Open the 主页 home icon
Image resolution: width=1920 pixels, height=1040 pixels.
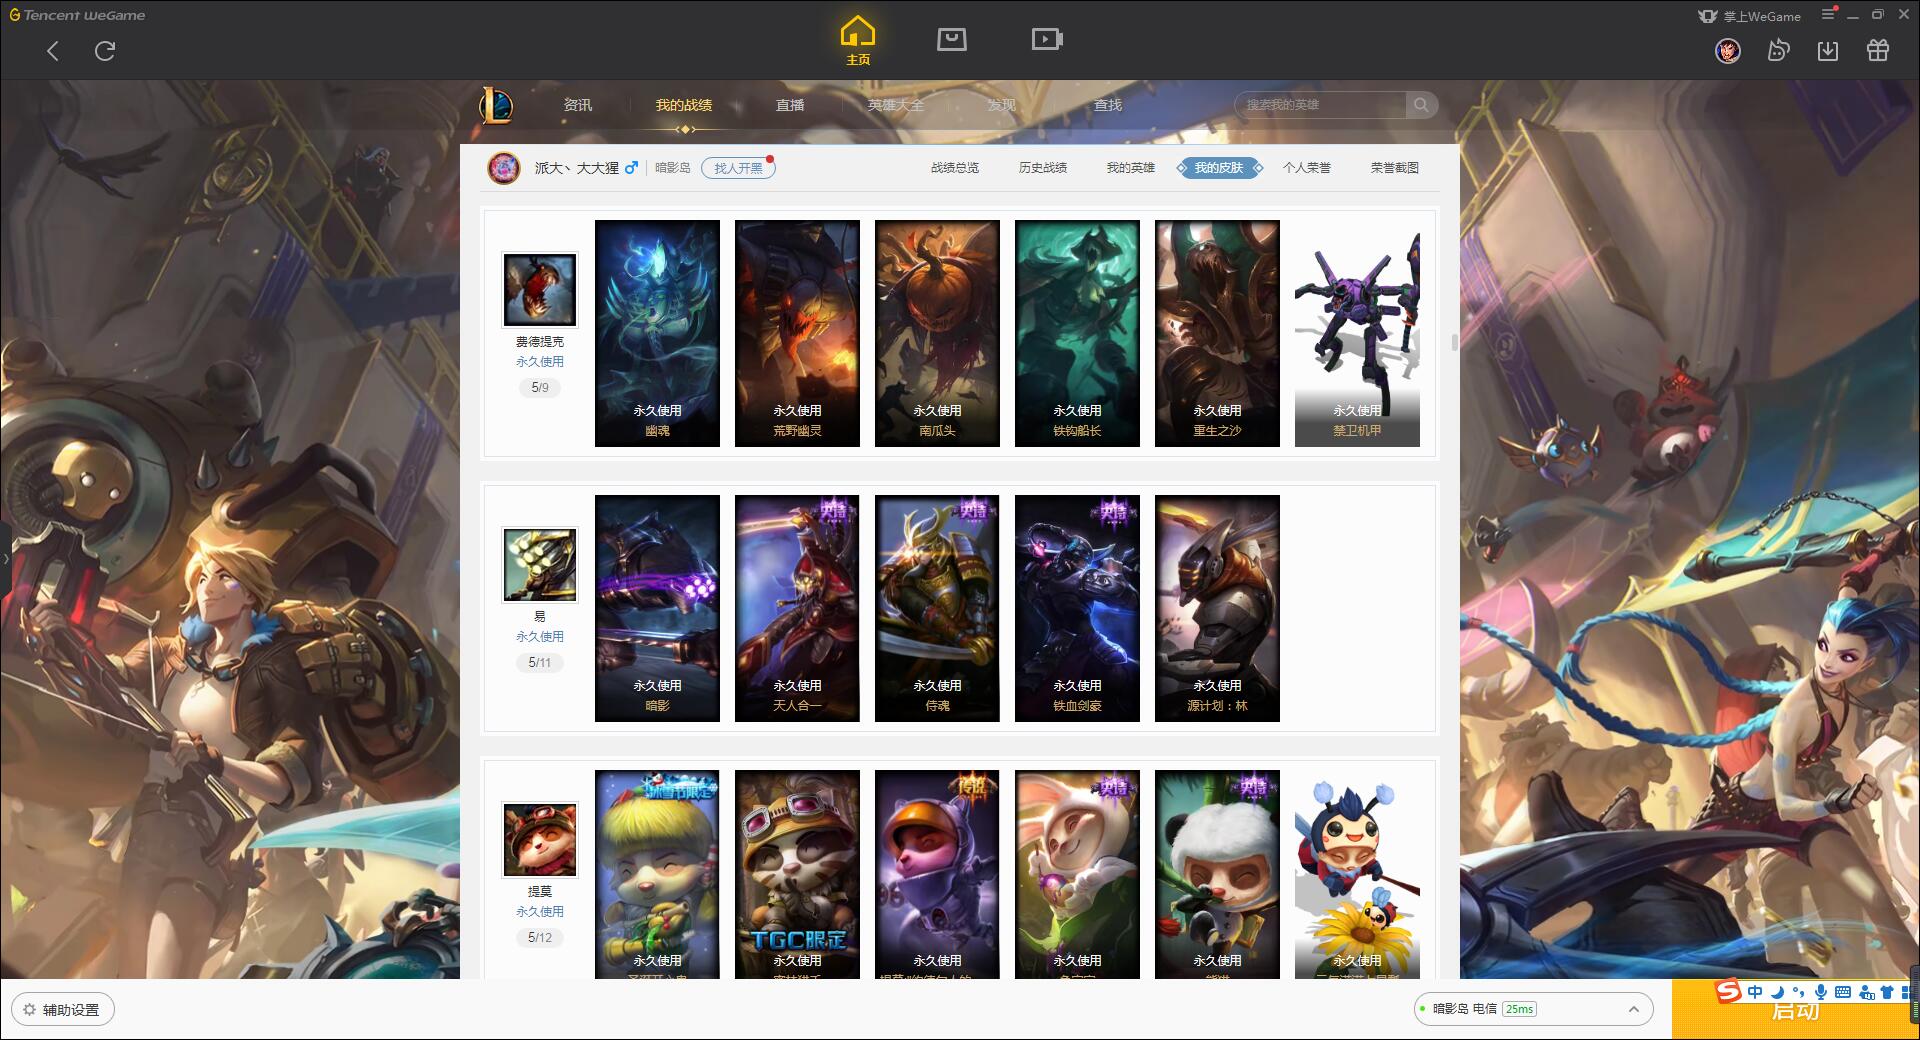pos(857,41)
